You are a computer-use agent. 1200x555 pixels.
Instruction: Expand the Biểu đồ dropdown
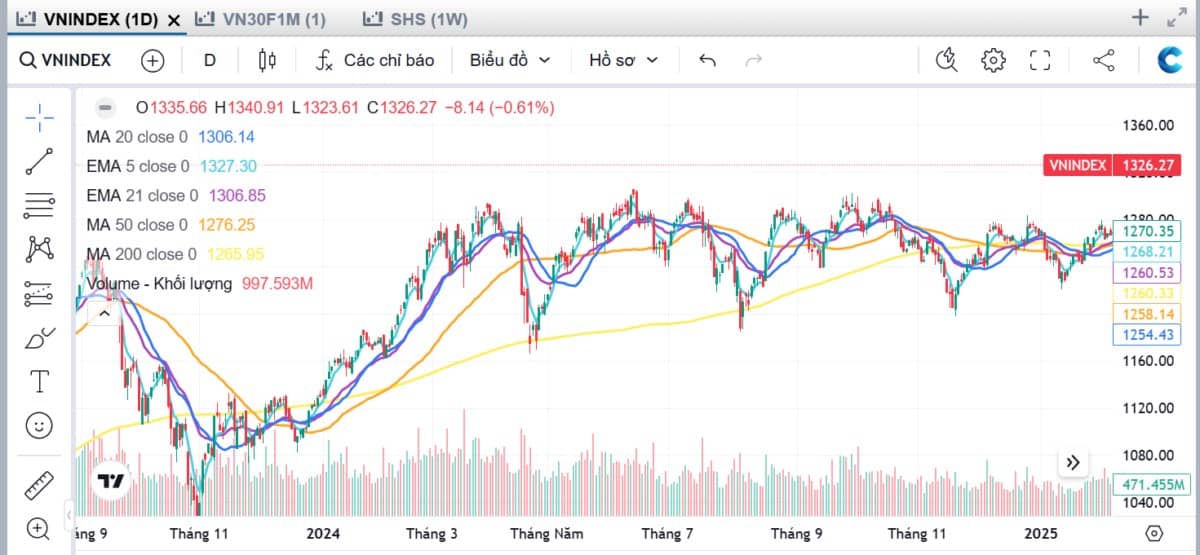[510, 60]
